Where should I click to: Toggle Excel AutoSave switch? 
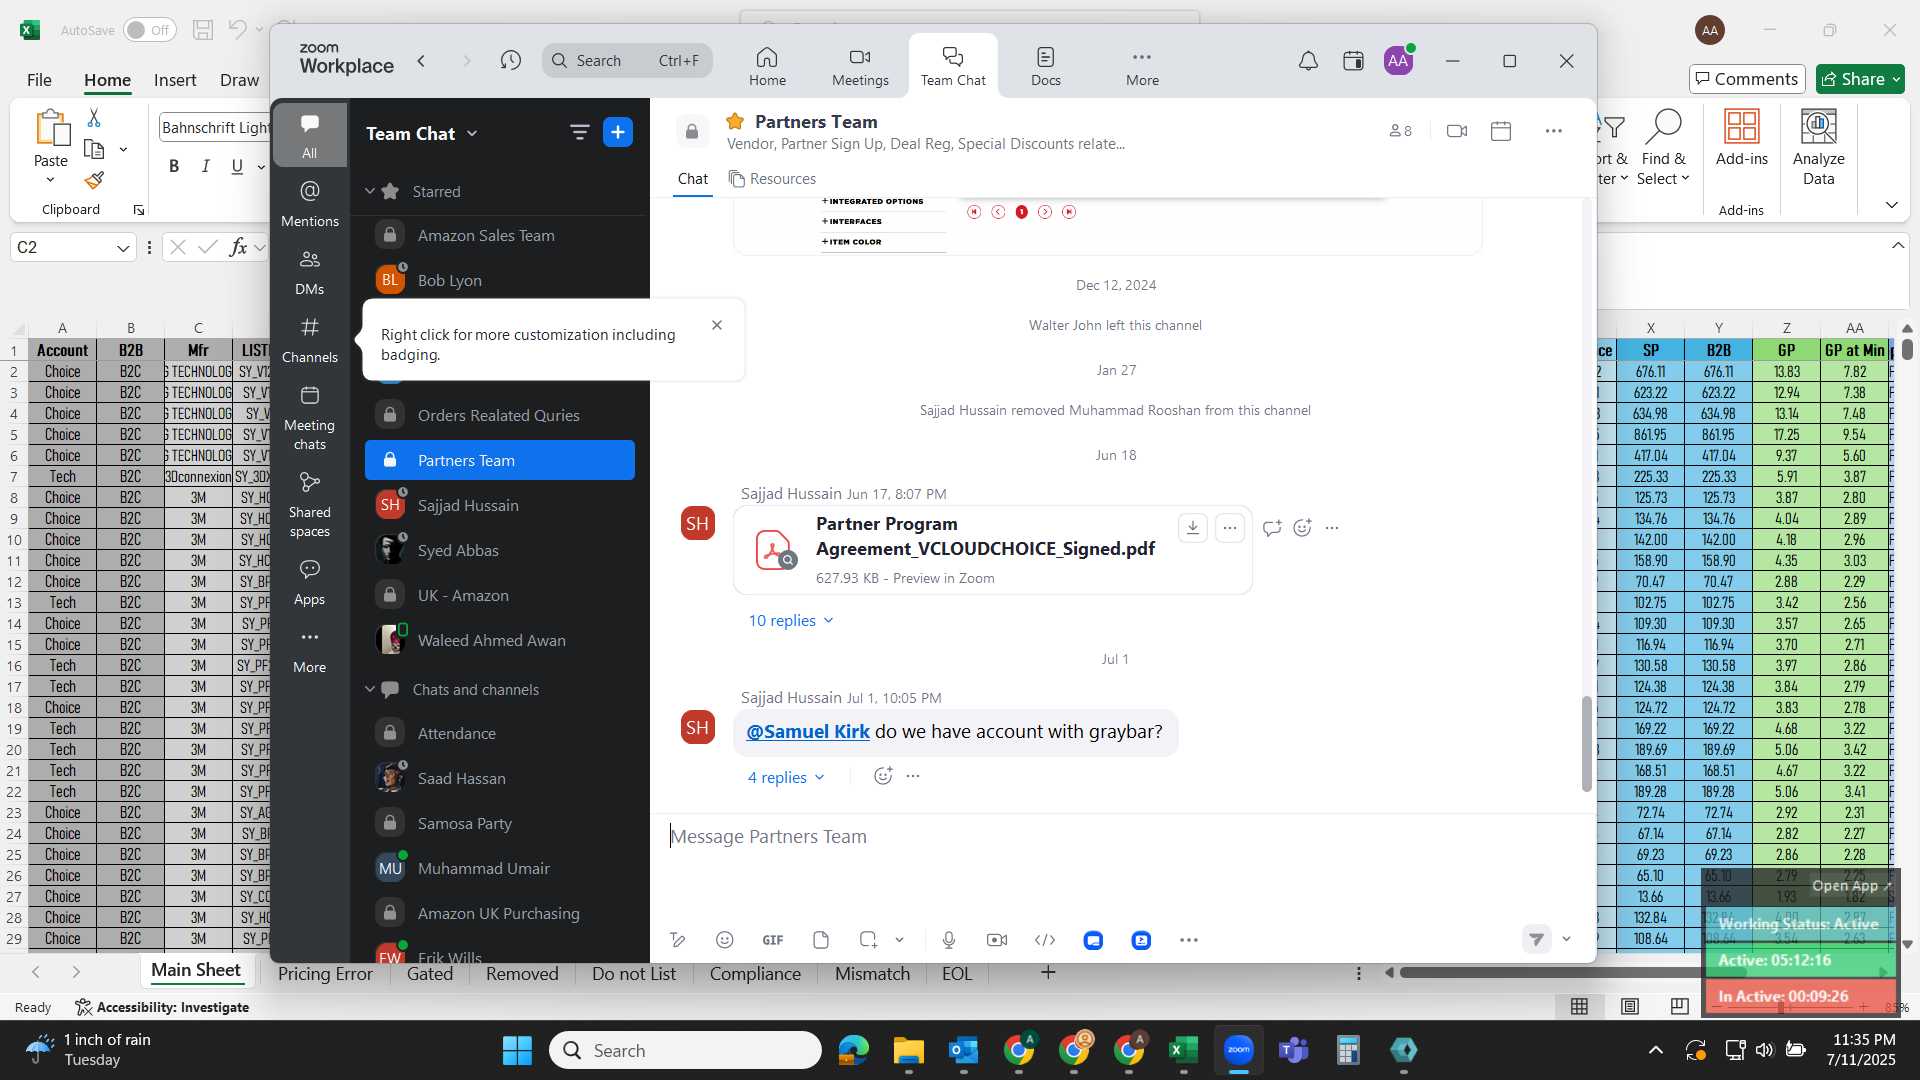coord(150,30)
